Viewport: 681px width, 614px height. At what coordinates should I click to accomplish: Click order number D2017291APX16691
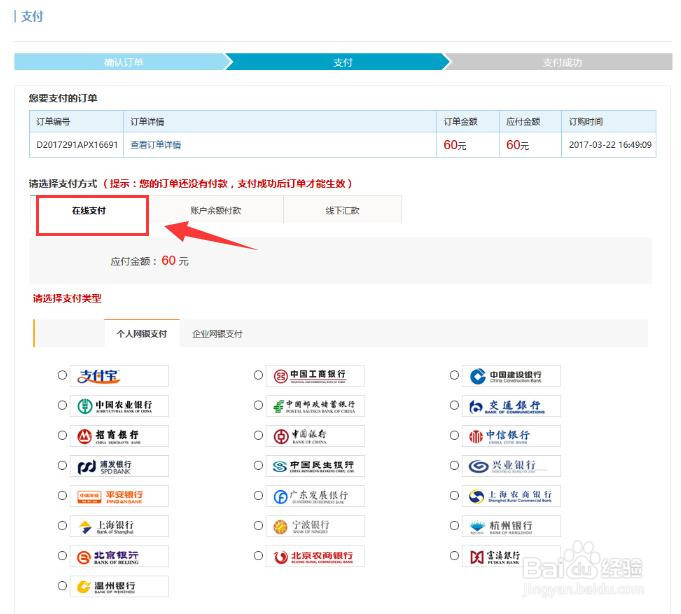coord(77,145)
